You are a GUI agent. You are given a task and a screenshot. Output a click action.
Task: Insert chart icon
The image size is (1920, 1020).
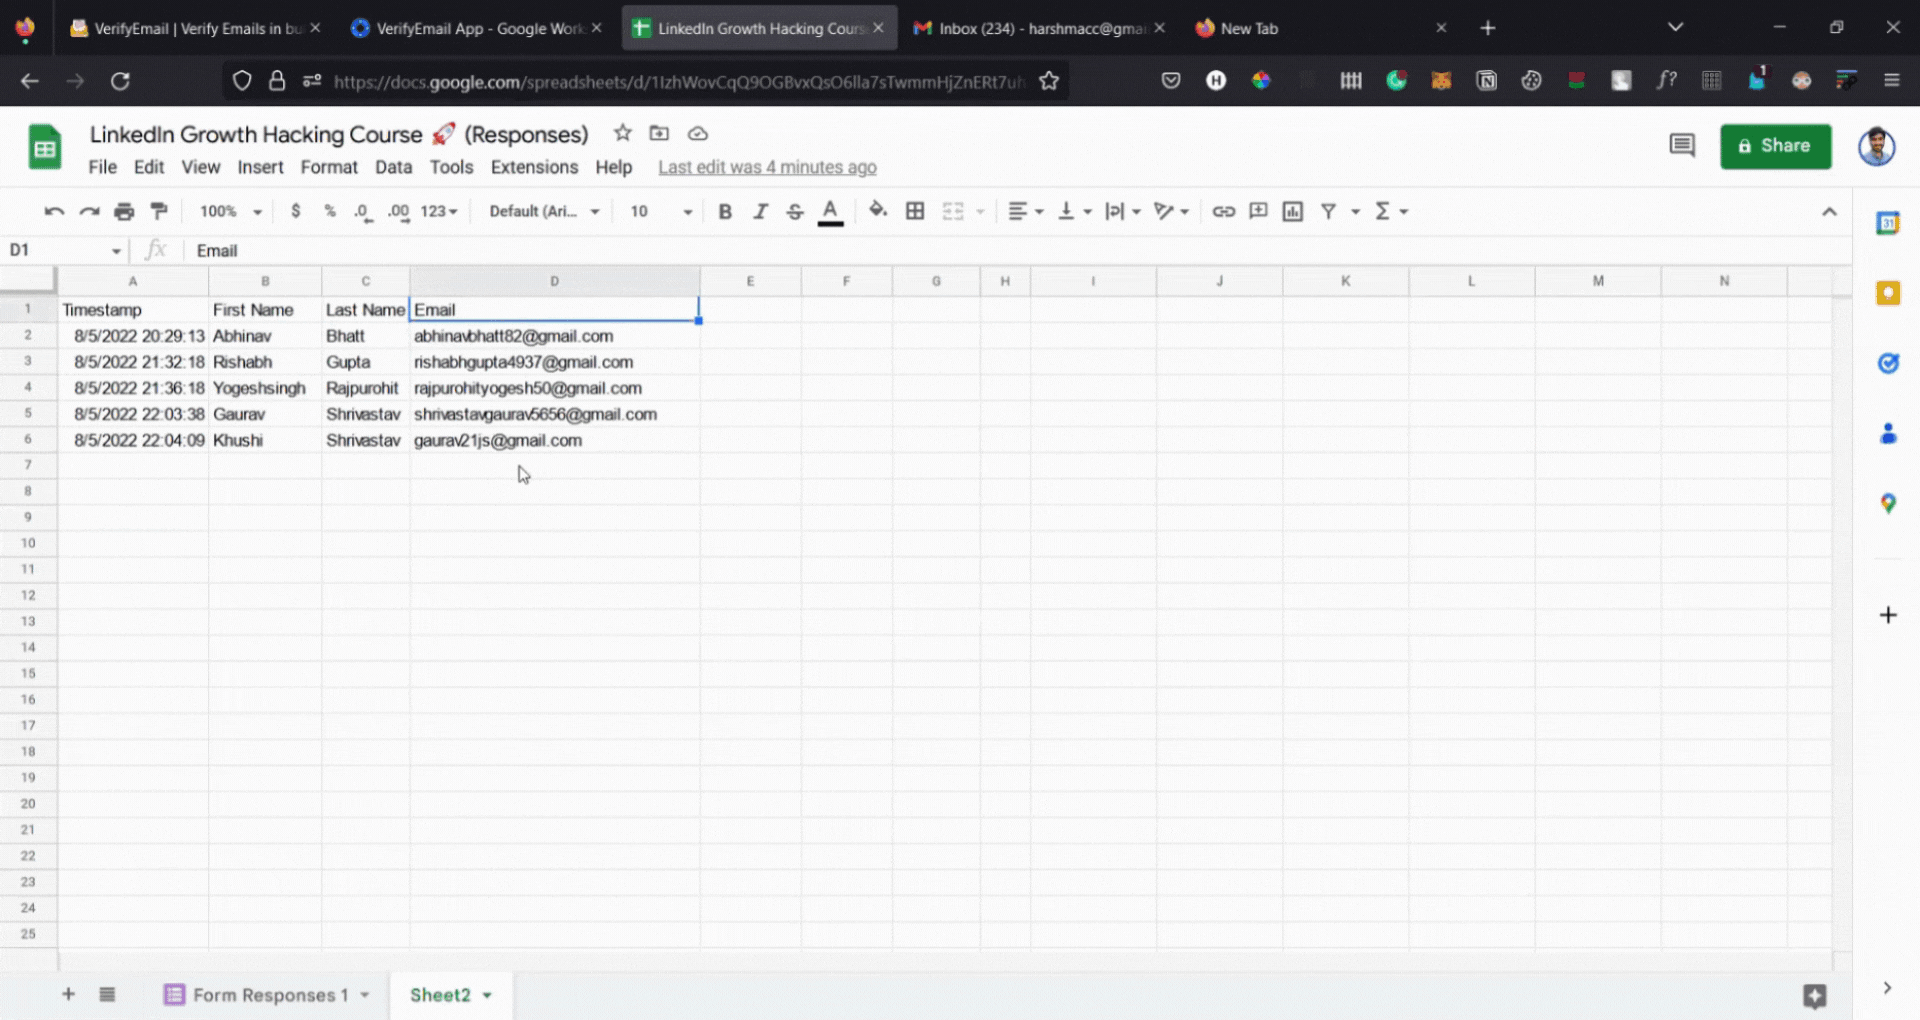[x=1293, y=211]
